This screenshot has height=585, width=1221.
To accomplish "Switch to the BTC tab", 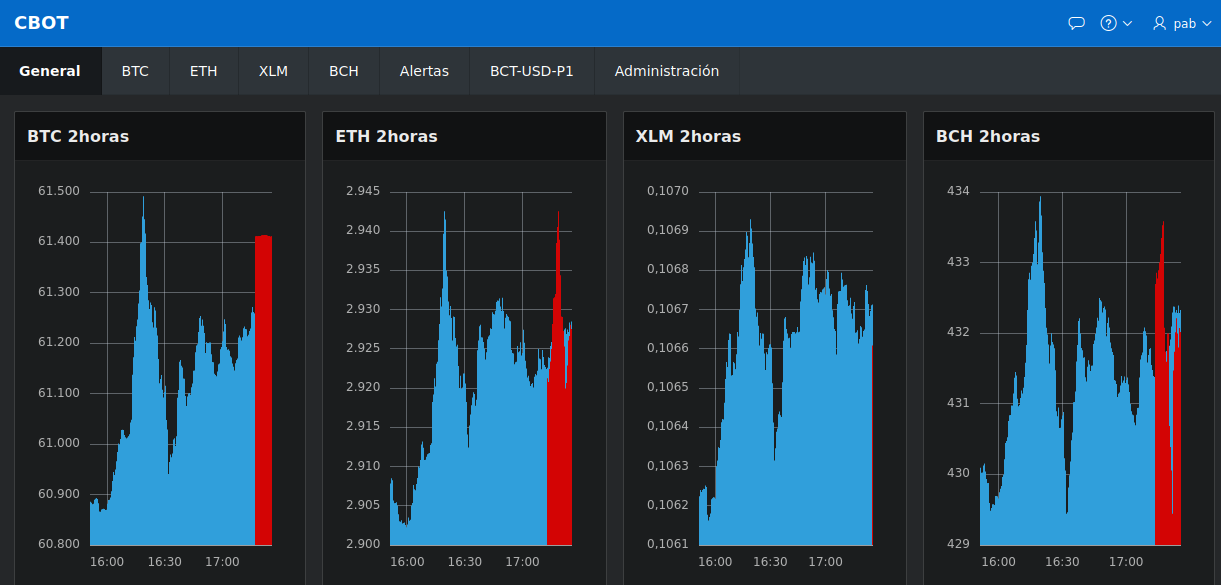I will pos(135,70).
